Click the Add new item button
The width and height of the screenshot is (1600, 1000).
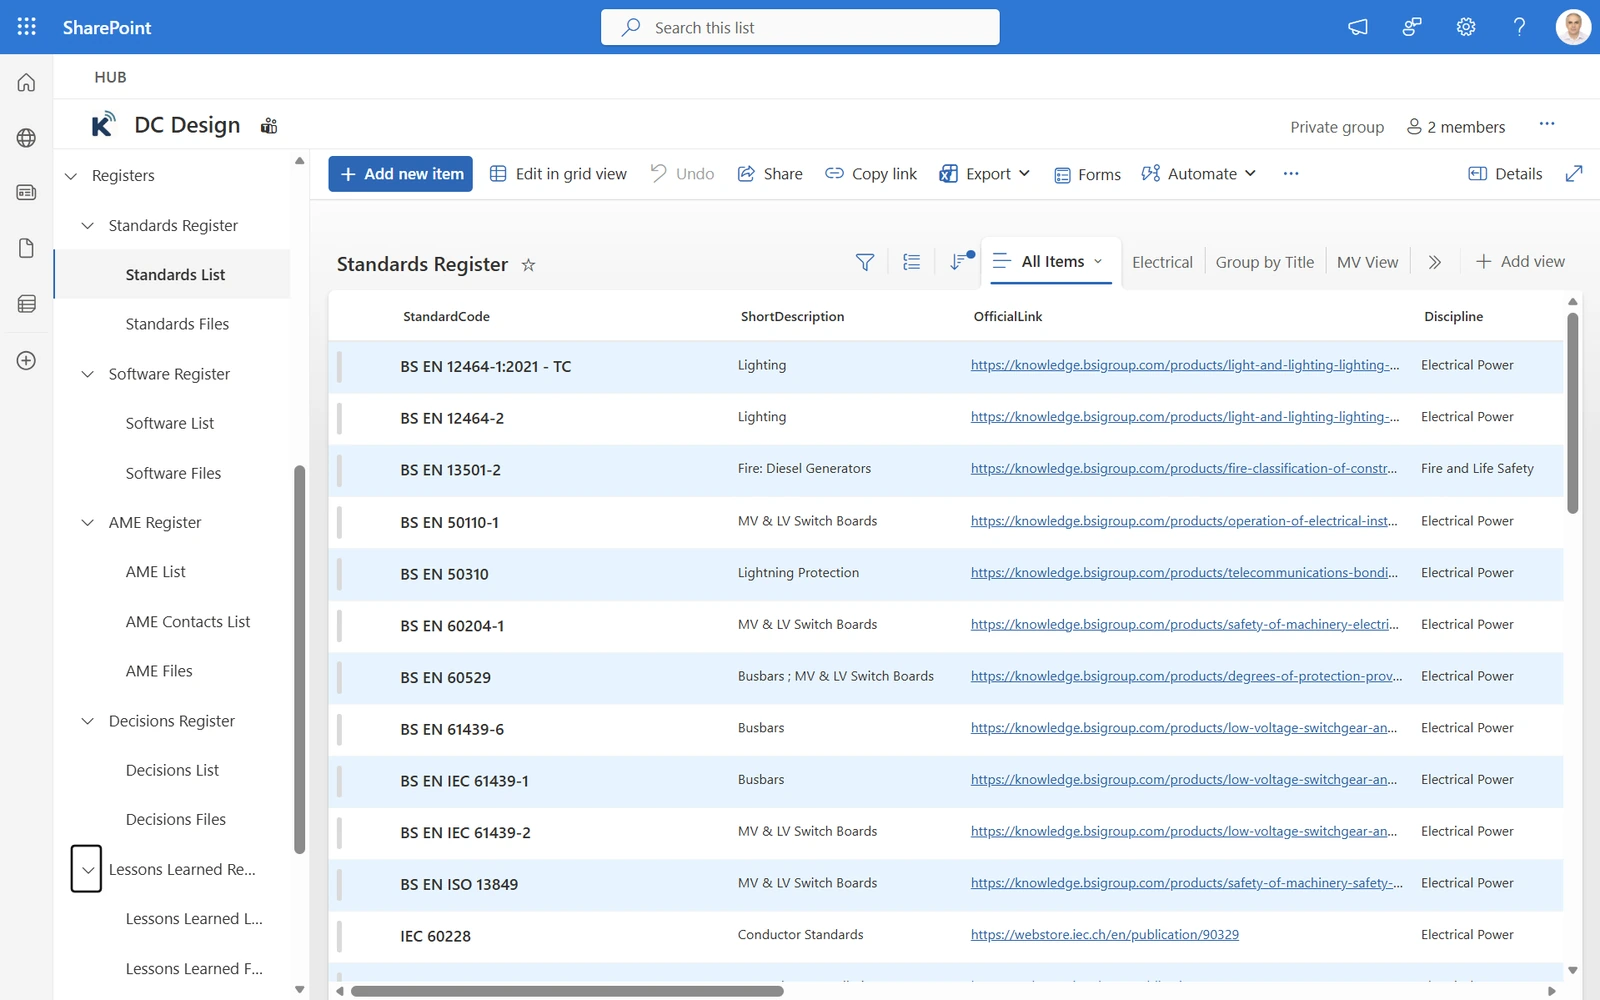click(x=400, y=173)
